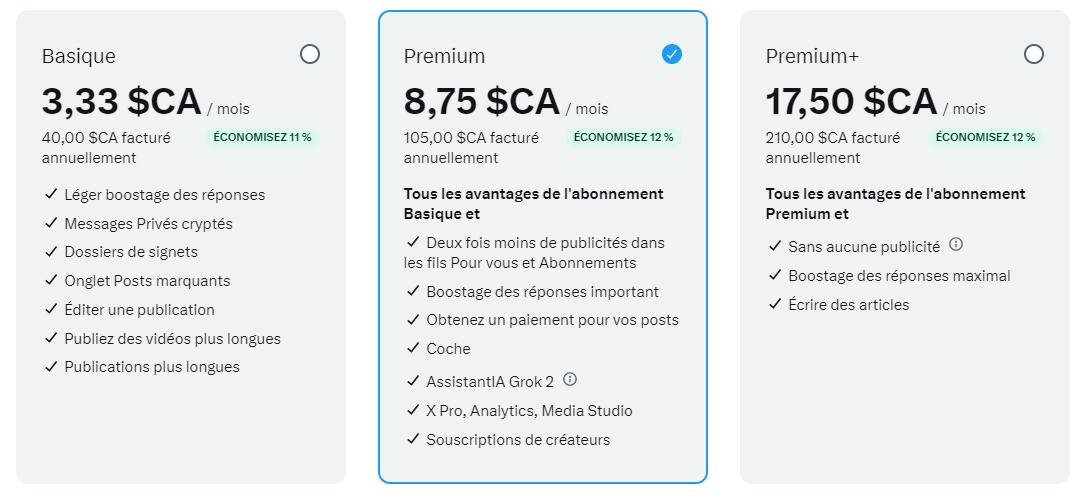Screen dimensions: 1083x497
Task: Select the Premium plan radio button
Action: point(672,54)
